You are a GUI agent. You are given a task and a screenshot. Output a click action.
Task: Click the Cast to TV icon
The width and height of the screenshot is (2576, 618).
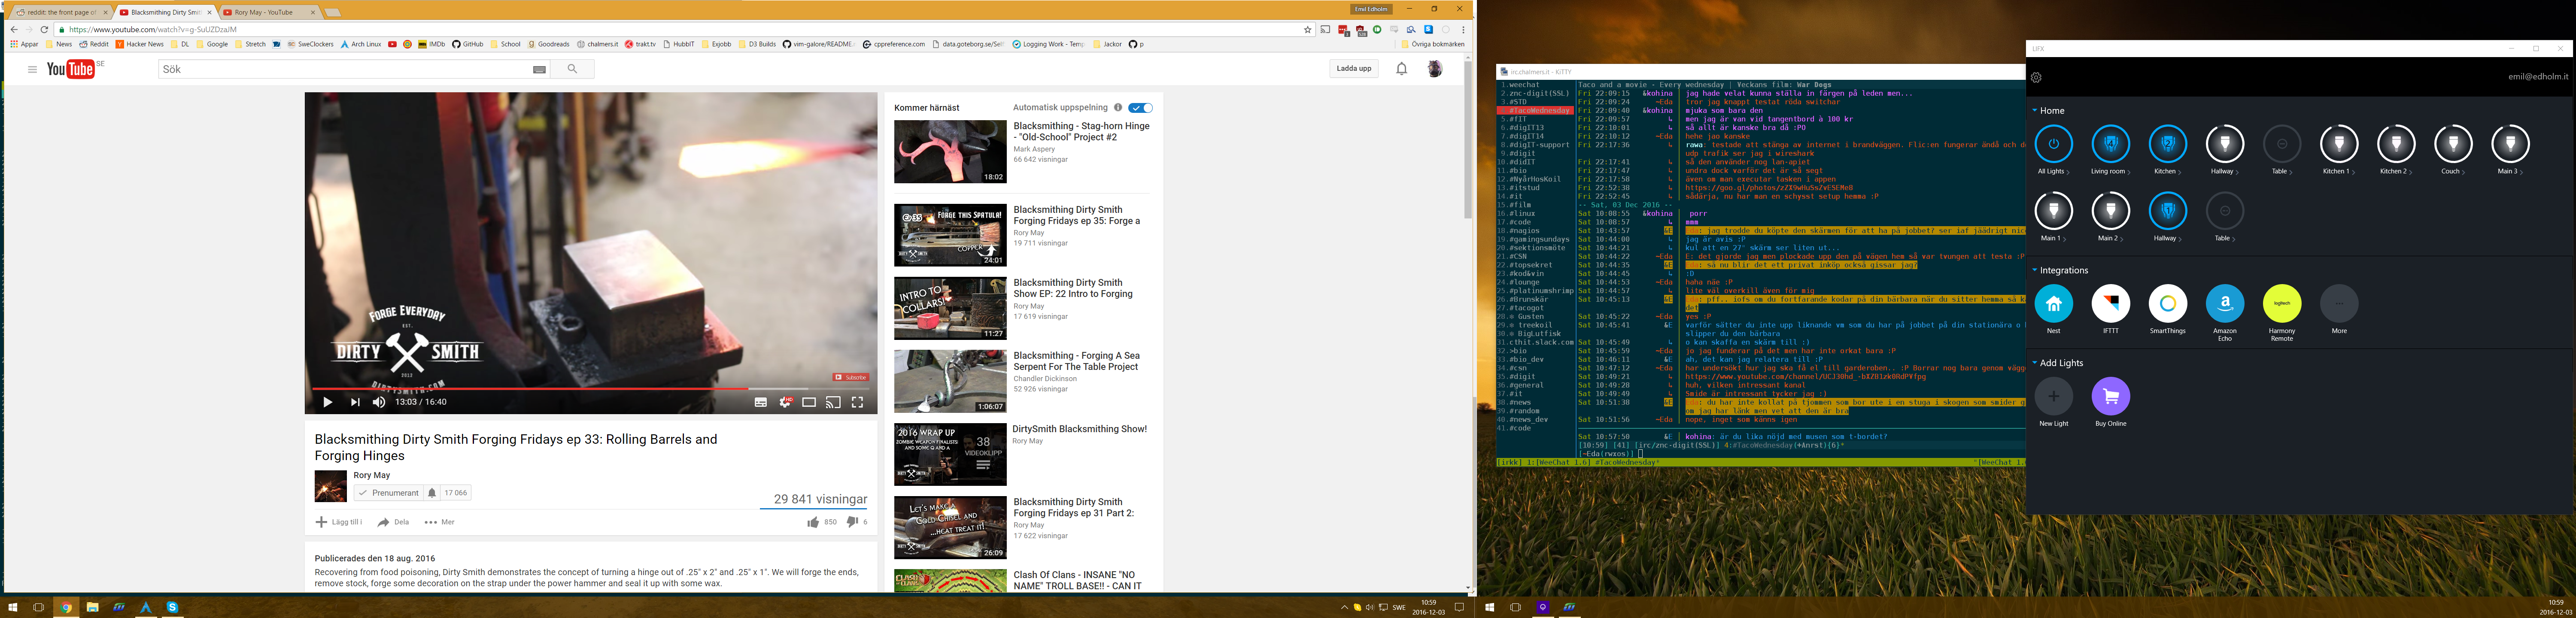click(x=833, y=402)
